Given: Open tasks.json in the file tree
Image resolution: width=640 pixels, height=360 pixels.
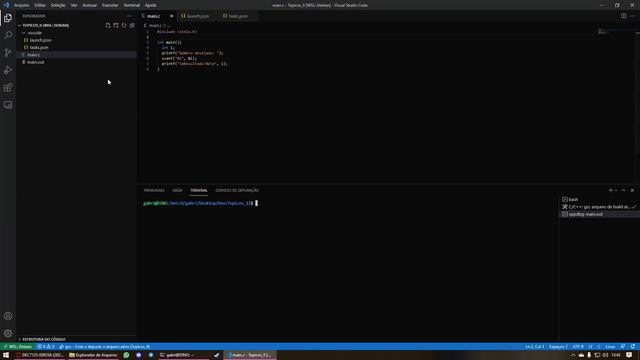Looking at the screenshot, I should [x=39, y=47].
